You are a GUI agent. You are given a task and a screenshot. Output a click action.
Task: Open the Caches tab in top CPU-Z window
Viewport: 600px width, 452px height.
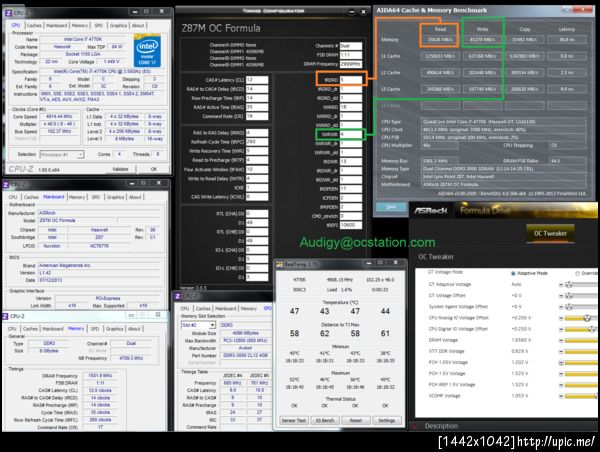tap(34, 25)
